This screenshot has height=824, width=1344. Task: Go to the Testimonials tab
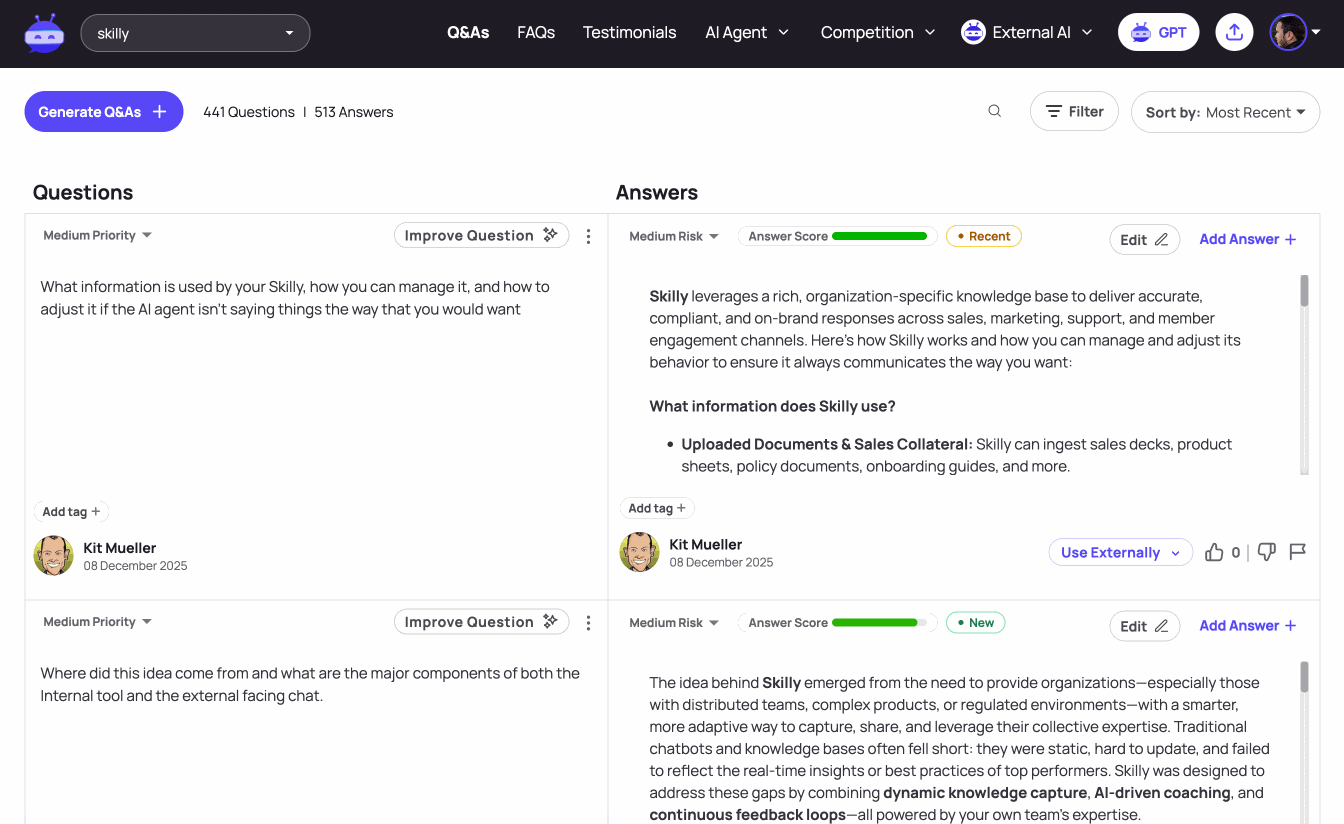tap(630, 33)
